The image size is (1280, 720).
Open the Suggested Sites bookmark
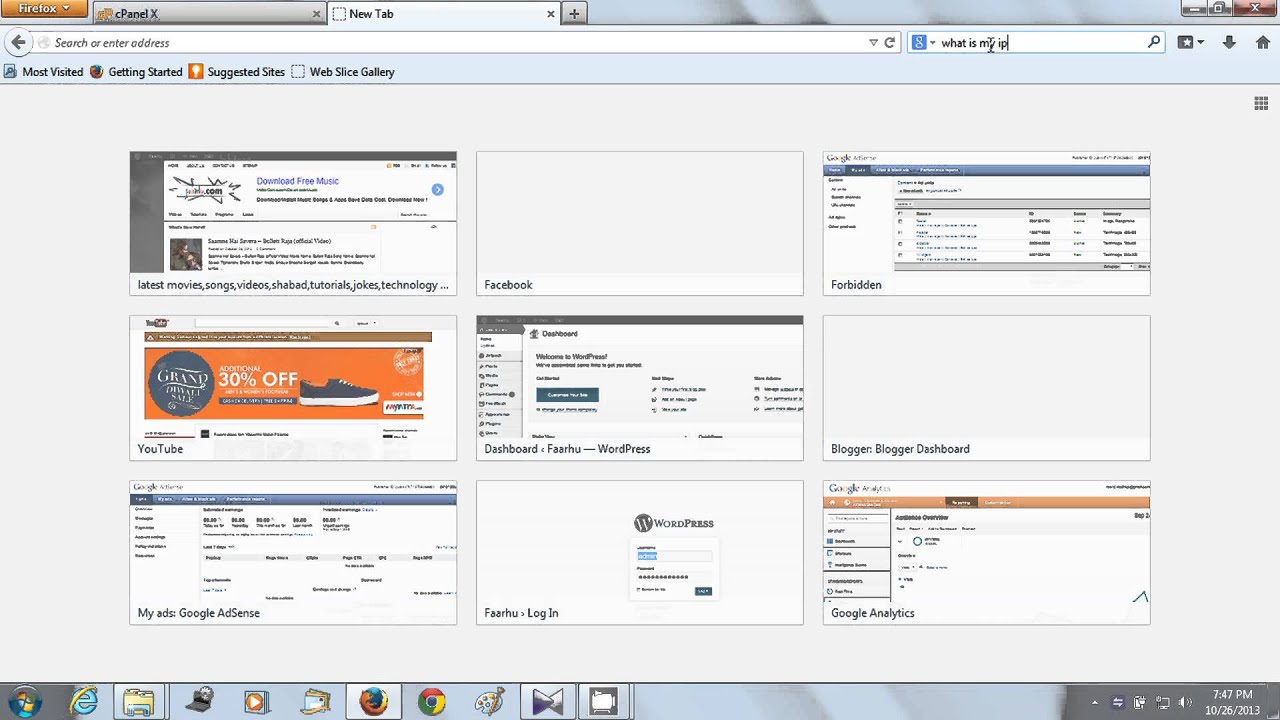pos(237,72)
